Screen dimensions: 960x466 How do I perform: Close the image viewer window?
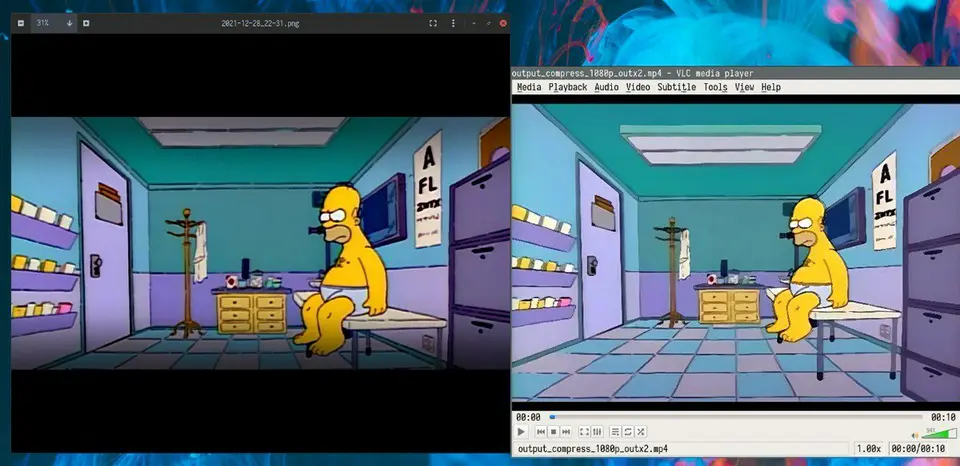click(503, 23)
